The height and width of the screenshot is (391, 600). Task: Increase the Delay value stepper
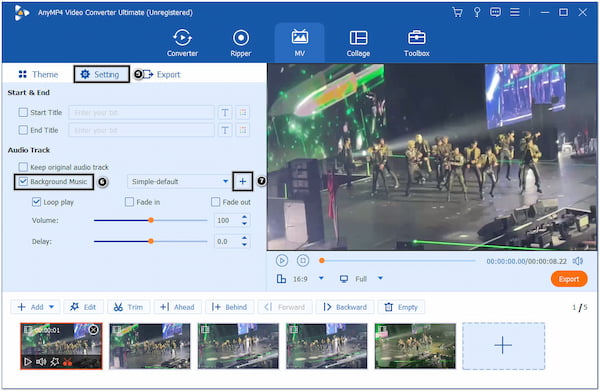coord(244,238)
